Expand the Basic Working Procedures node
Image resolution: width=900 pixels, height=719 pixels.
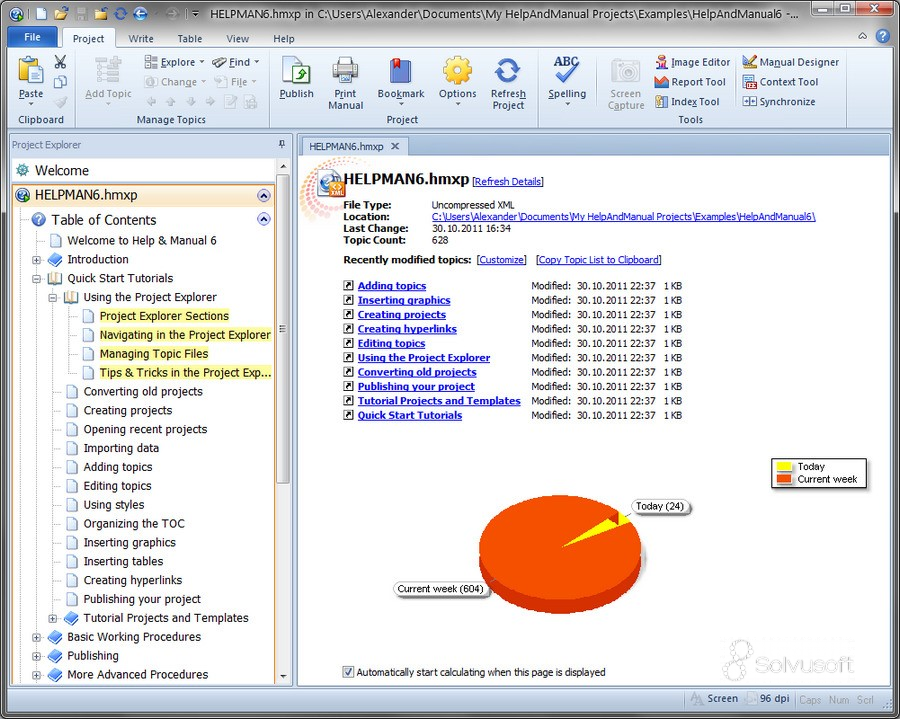pyautogui.click(x=36, y=638)
